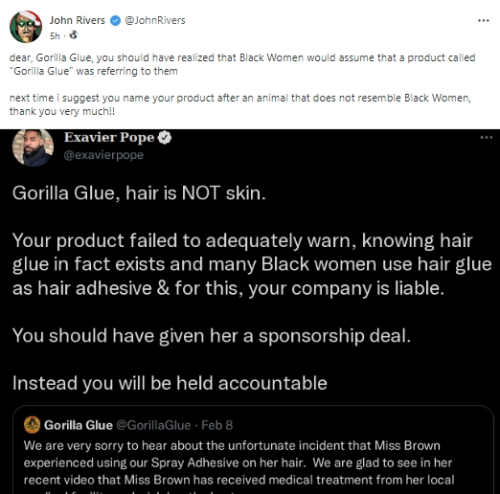The height and width of the screenshot is (494, 500).
Task: Click the Exavier Pope display name
Action: click(109, 137)
